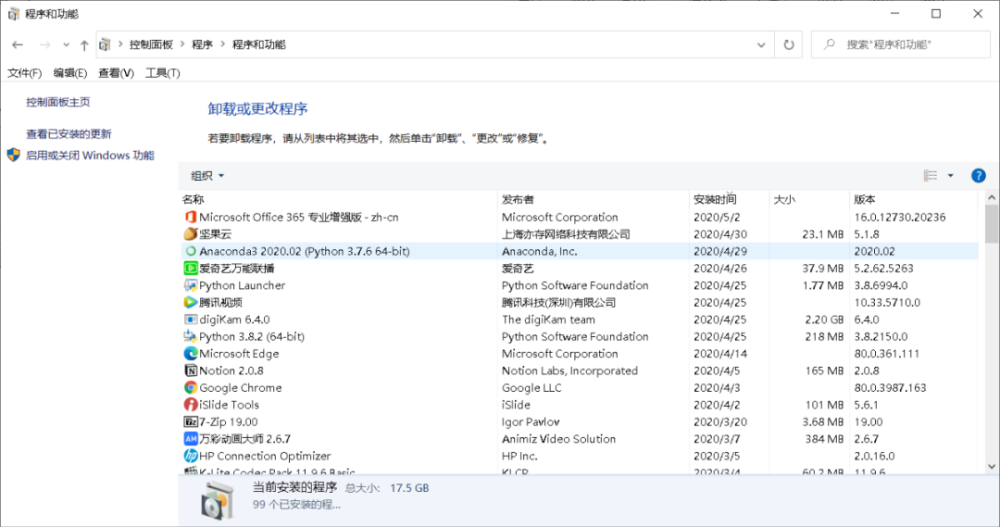The height and width of the screenshot is (527, 1000).
Task: Click the Python Launcher icon
Action: (190, 285)
